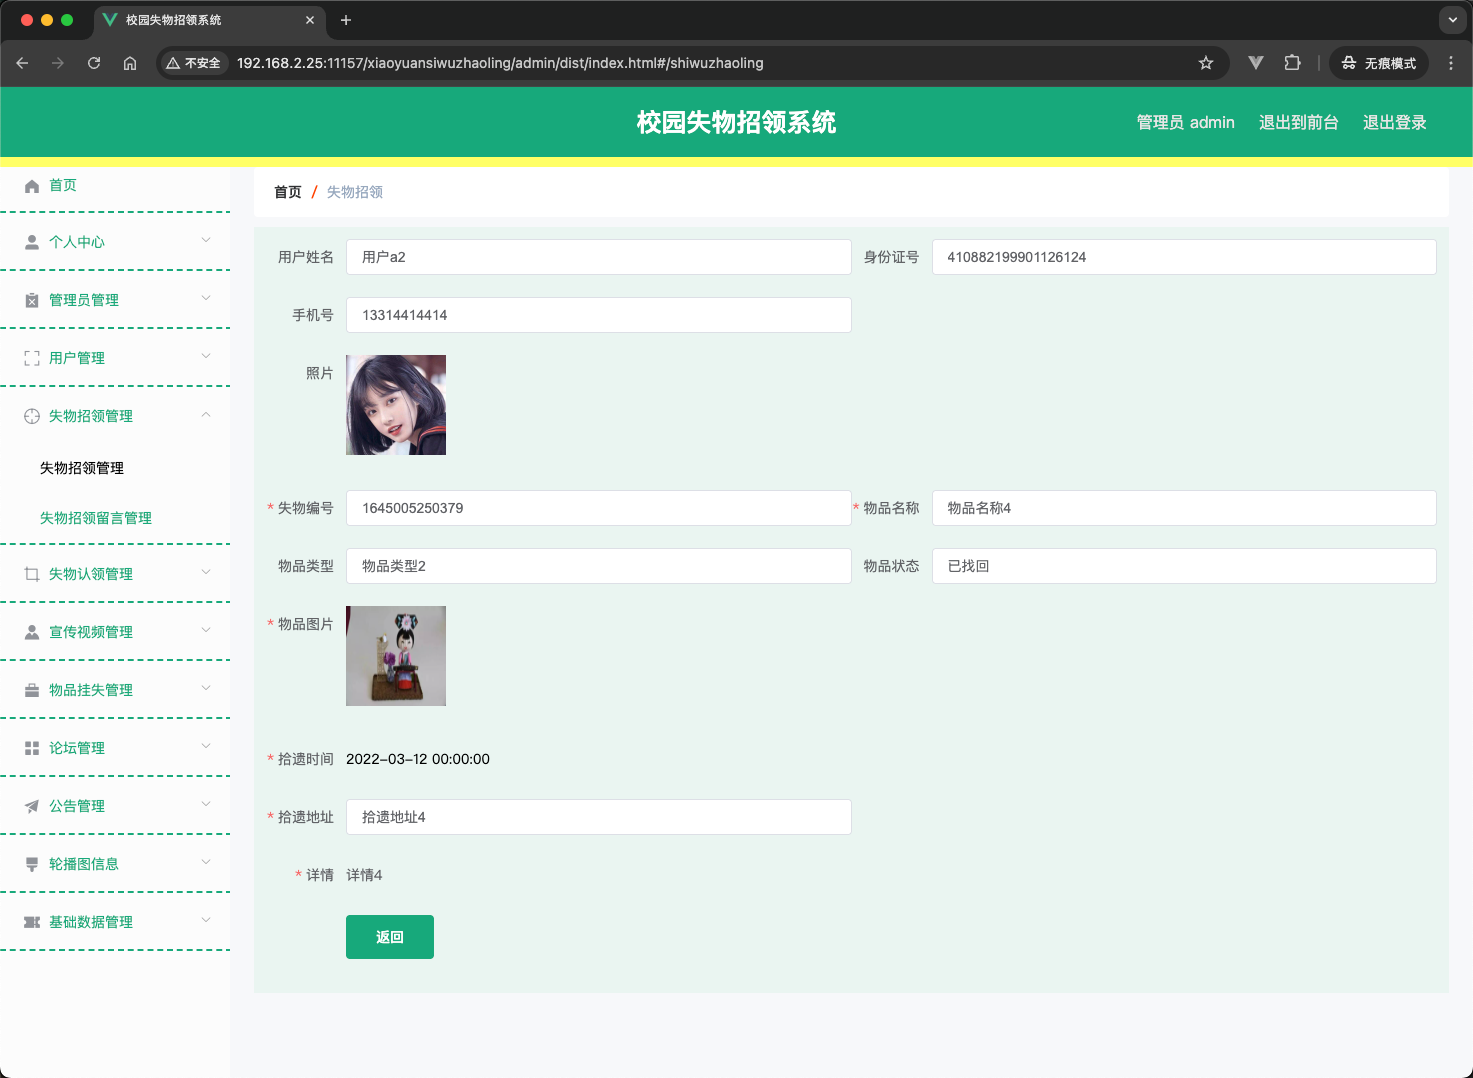1473x1078 pixels.
Task: Click the brush icon beside 轮播图信息
Action: point(32,864)
